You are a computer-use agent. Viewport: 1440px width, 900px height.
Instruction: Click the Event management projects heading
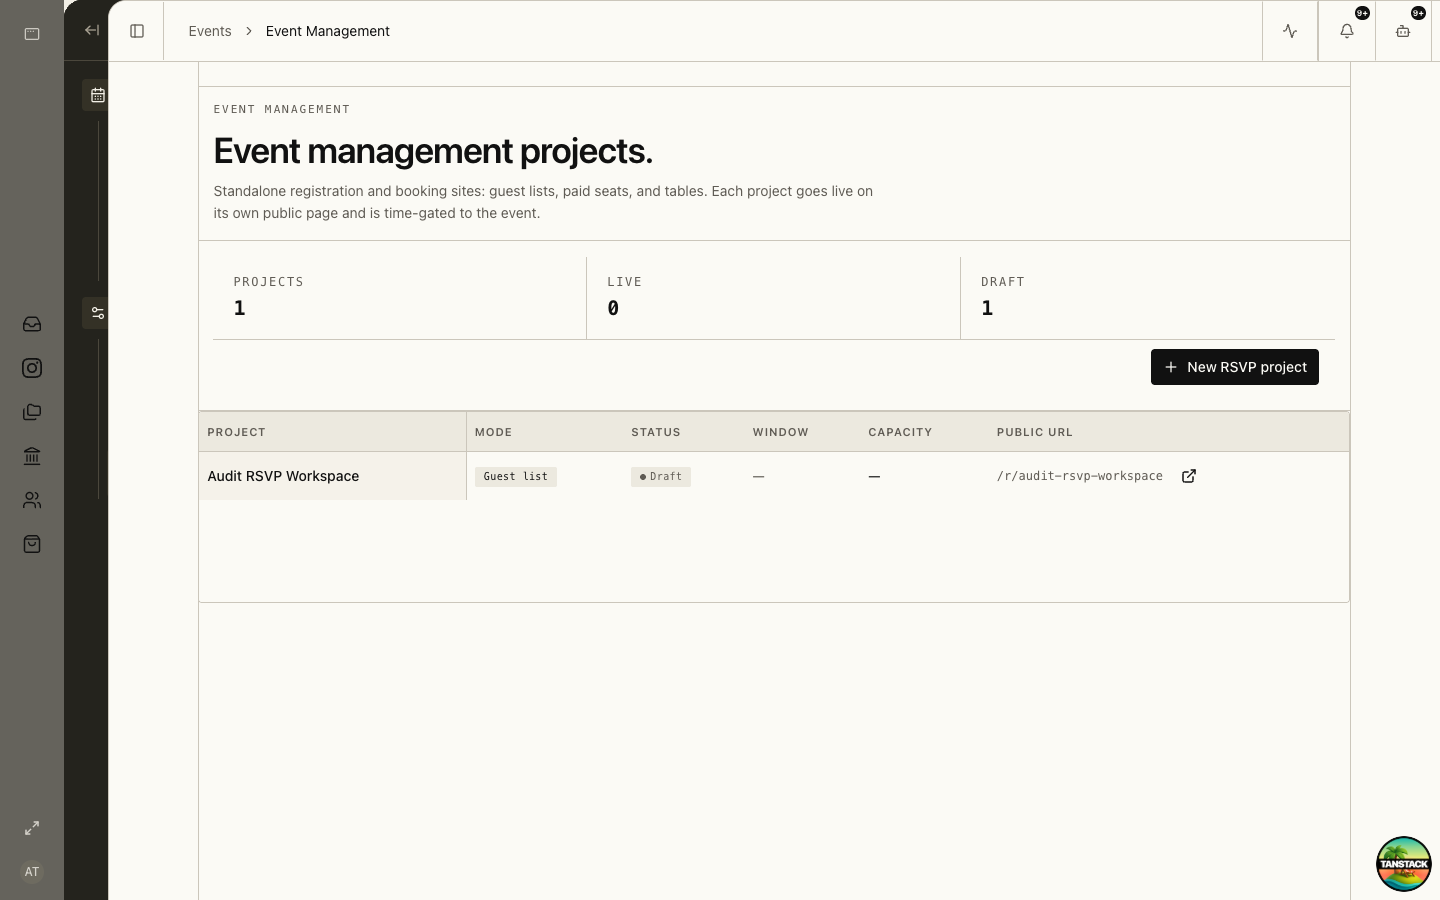pos(433,151)
